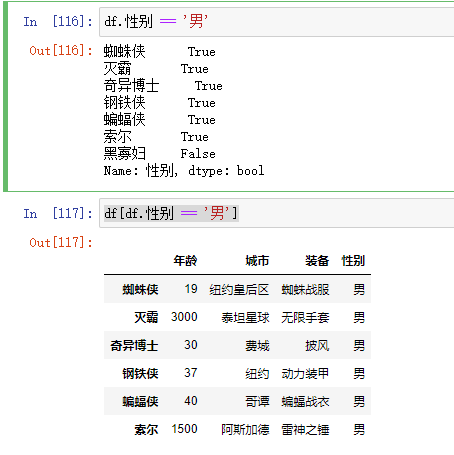
Task: Click the 奇异博士 row index in table
Action: click(x=134, y=345)
